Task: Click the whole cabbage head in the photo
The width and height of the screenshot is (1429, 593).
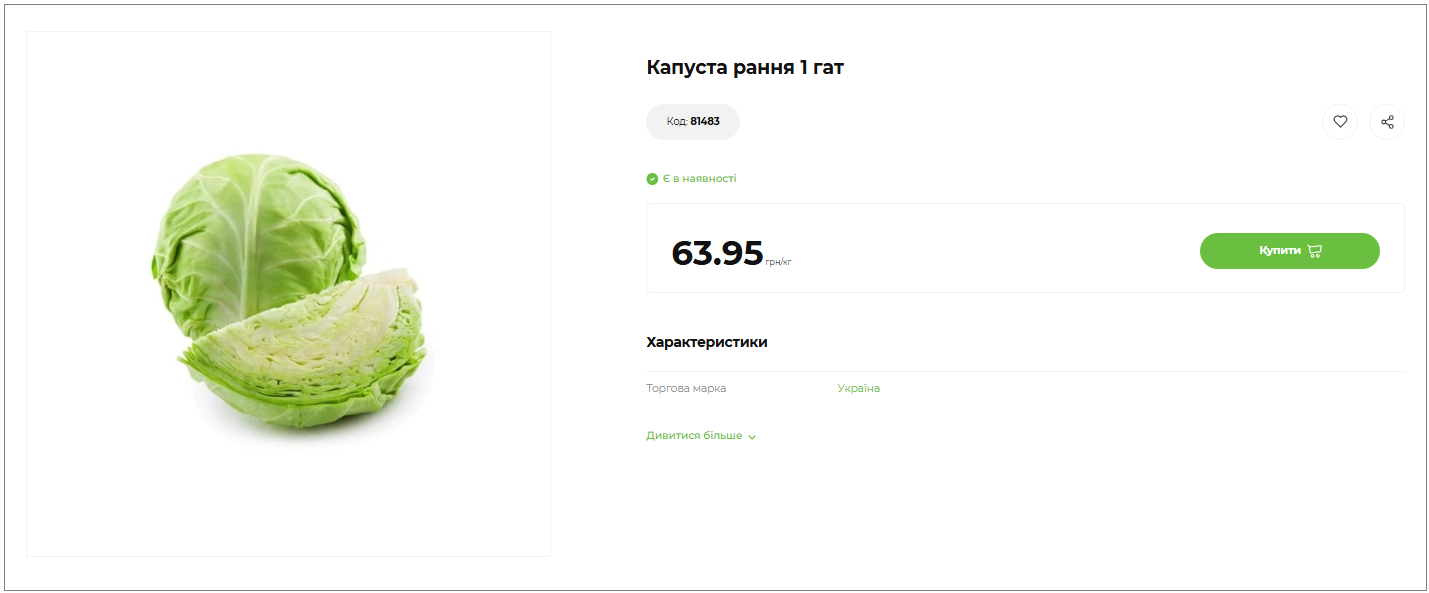Action: [x=250, y=230]
